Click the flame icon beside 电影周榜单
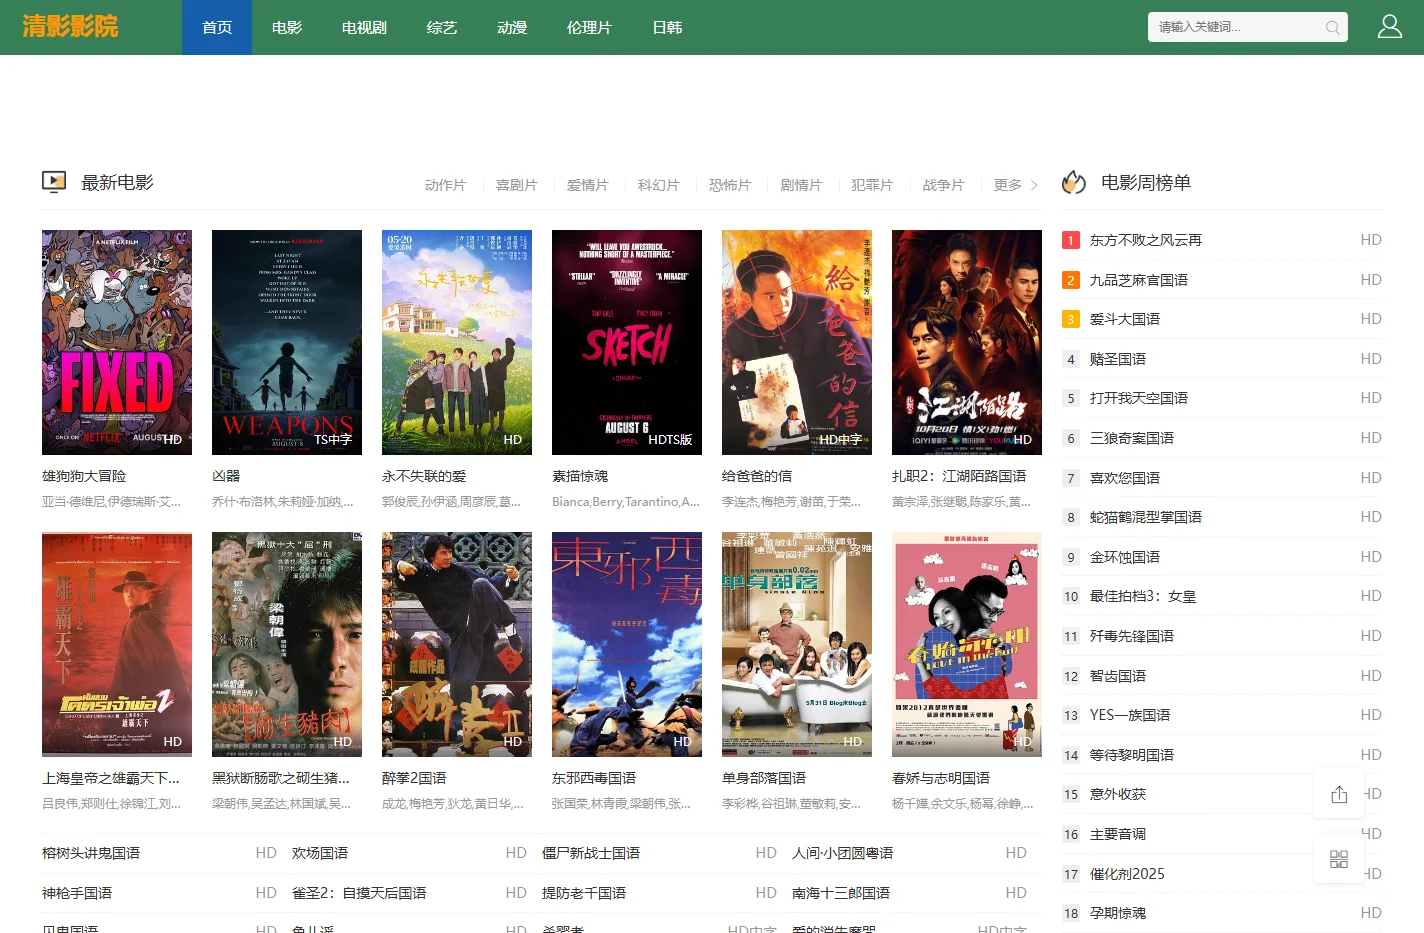 [1074, 182]
